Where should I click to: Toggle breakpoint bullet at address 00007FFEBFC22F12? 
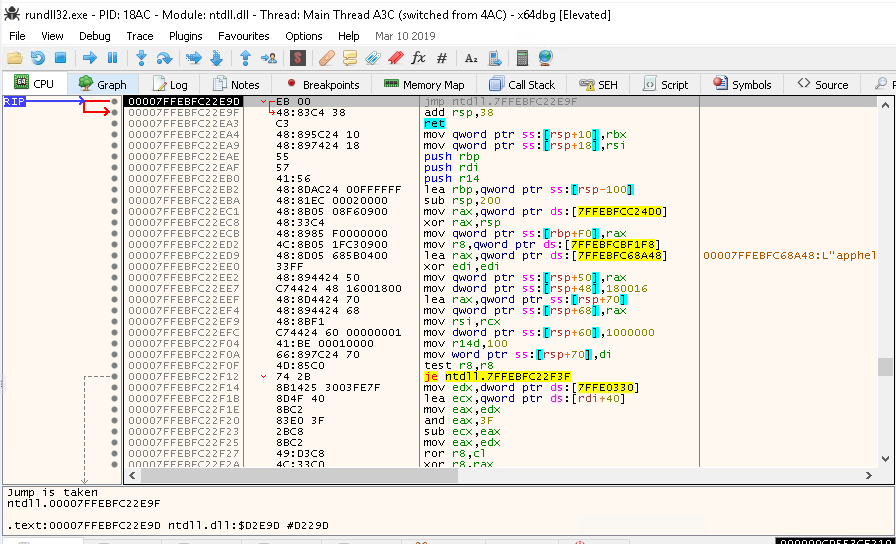point(115,377)
